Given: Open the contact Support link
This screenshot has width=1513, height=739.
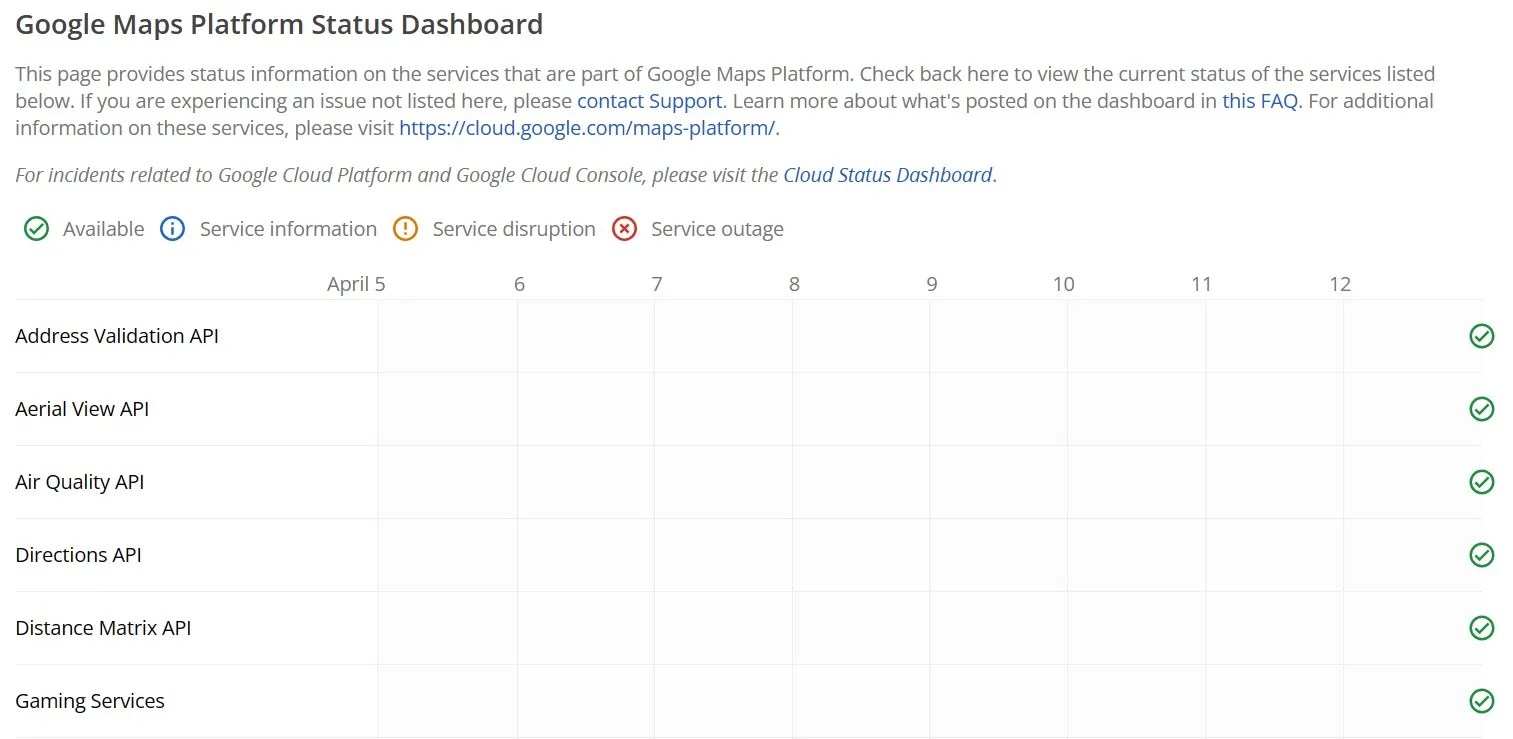Looking at the screenshot, I should point(648,100).
